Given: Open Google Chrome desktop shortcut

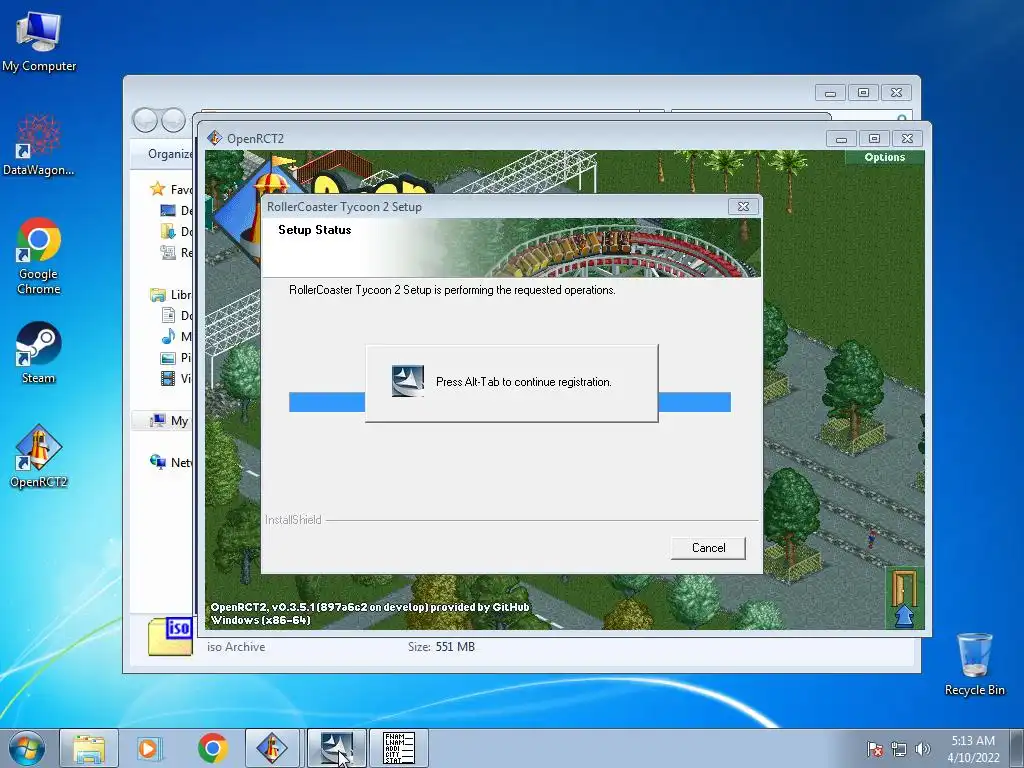Looking at the screenshot, I should pyautogui.click(x=39, y=256).
